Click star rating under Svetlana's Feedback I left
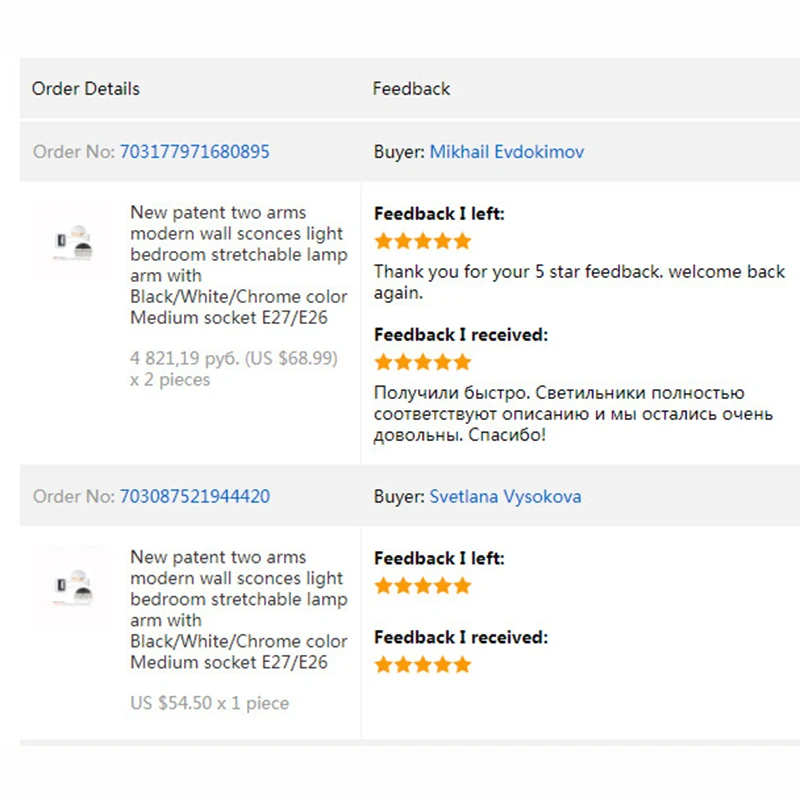800x800 pixels. pyautogui.click(x=422, y=586)
